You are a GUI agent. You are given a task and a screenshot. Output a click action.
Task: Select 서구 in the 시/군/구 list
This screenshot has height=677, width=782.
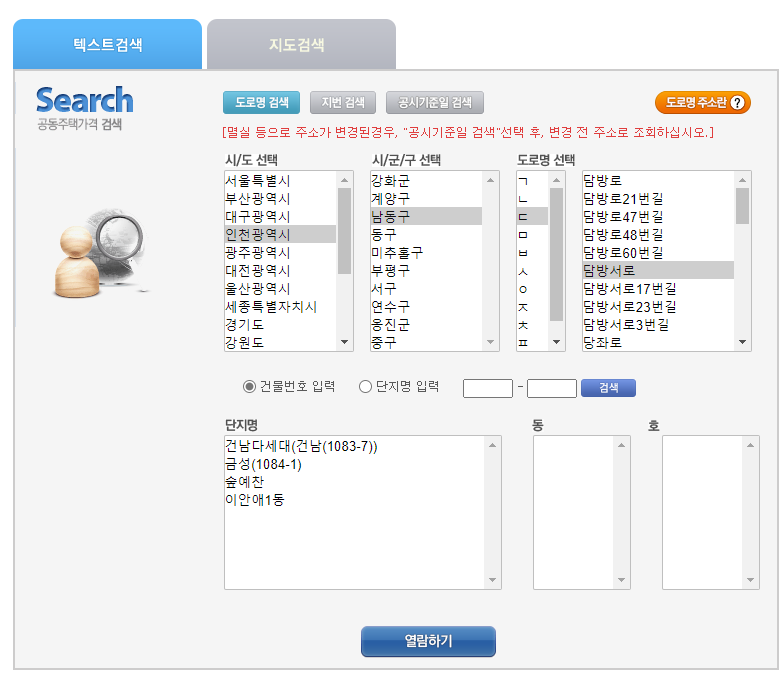coord(426,288)
